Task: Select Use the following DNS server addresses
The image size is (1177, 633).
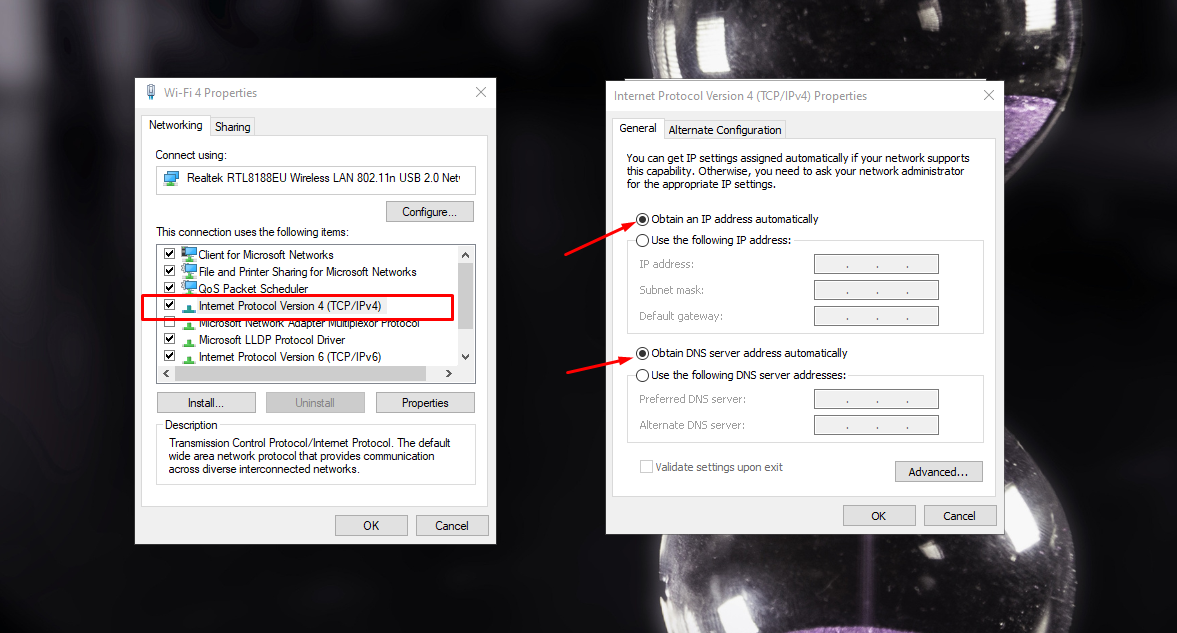Action: coord(643,375)
